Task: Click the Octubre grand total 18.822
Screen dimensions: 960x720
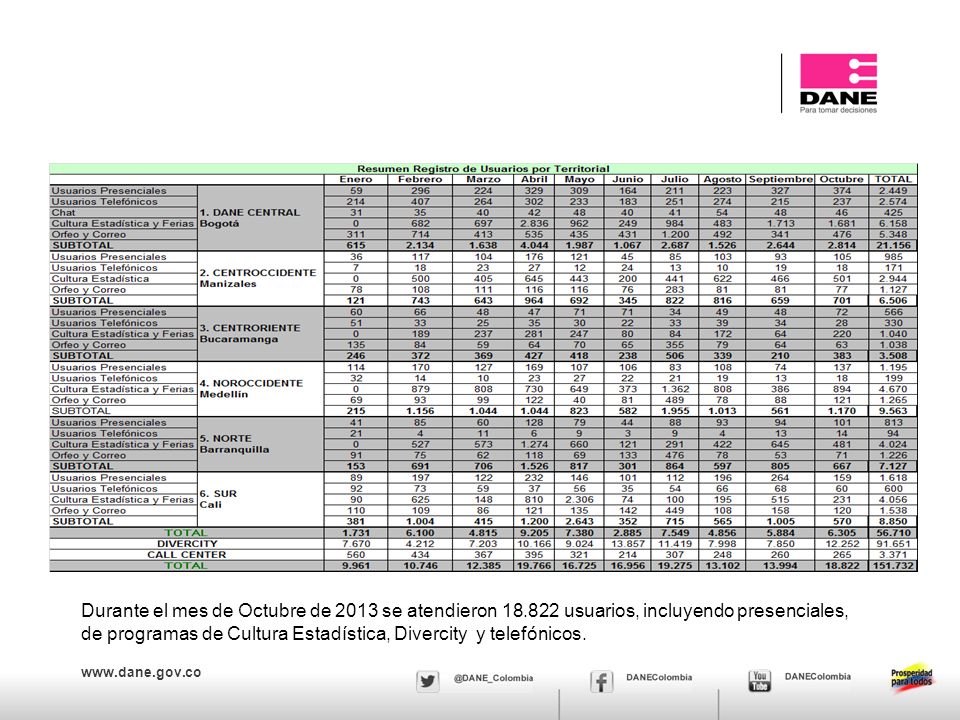Action: 842,566
